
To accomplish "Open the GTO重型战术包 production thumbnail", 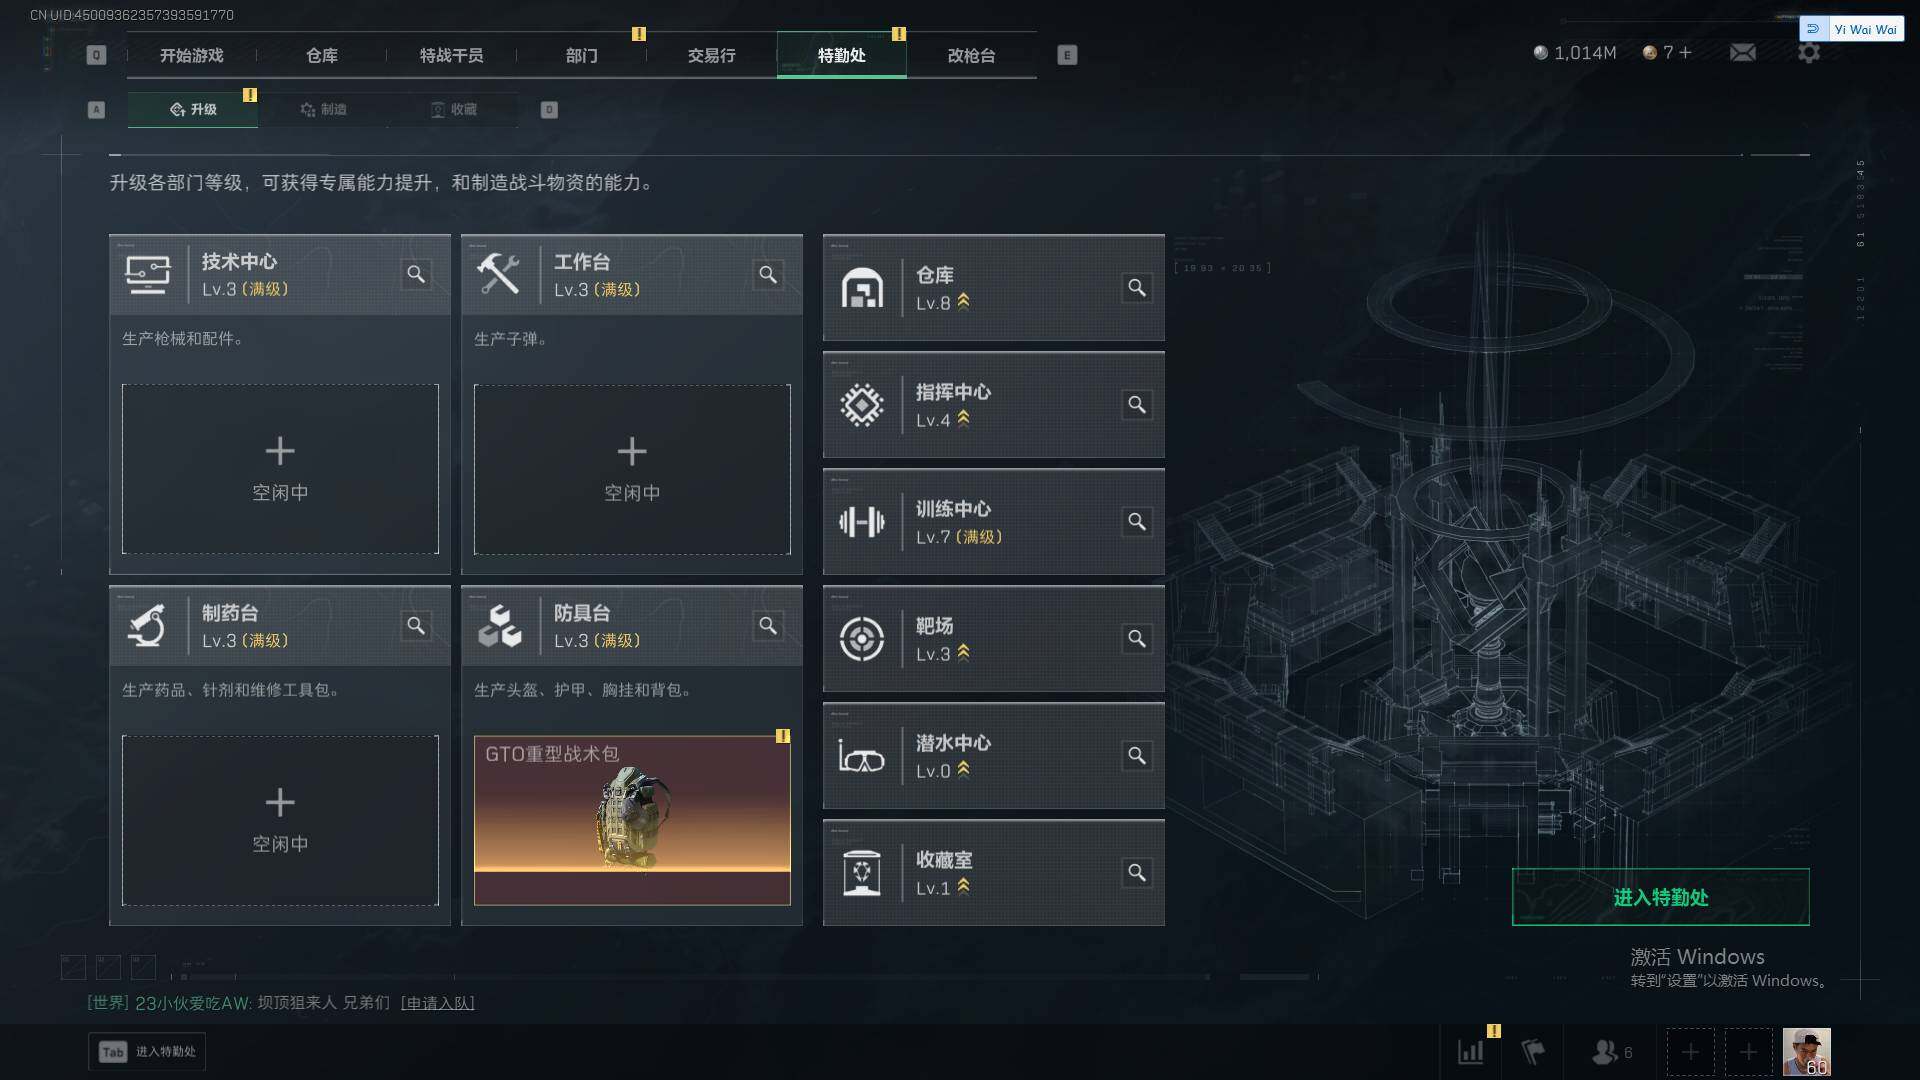I will [632, 820].
